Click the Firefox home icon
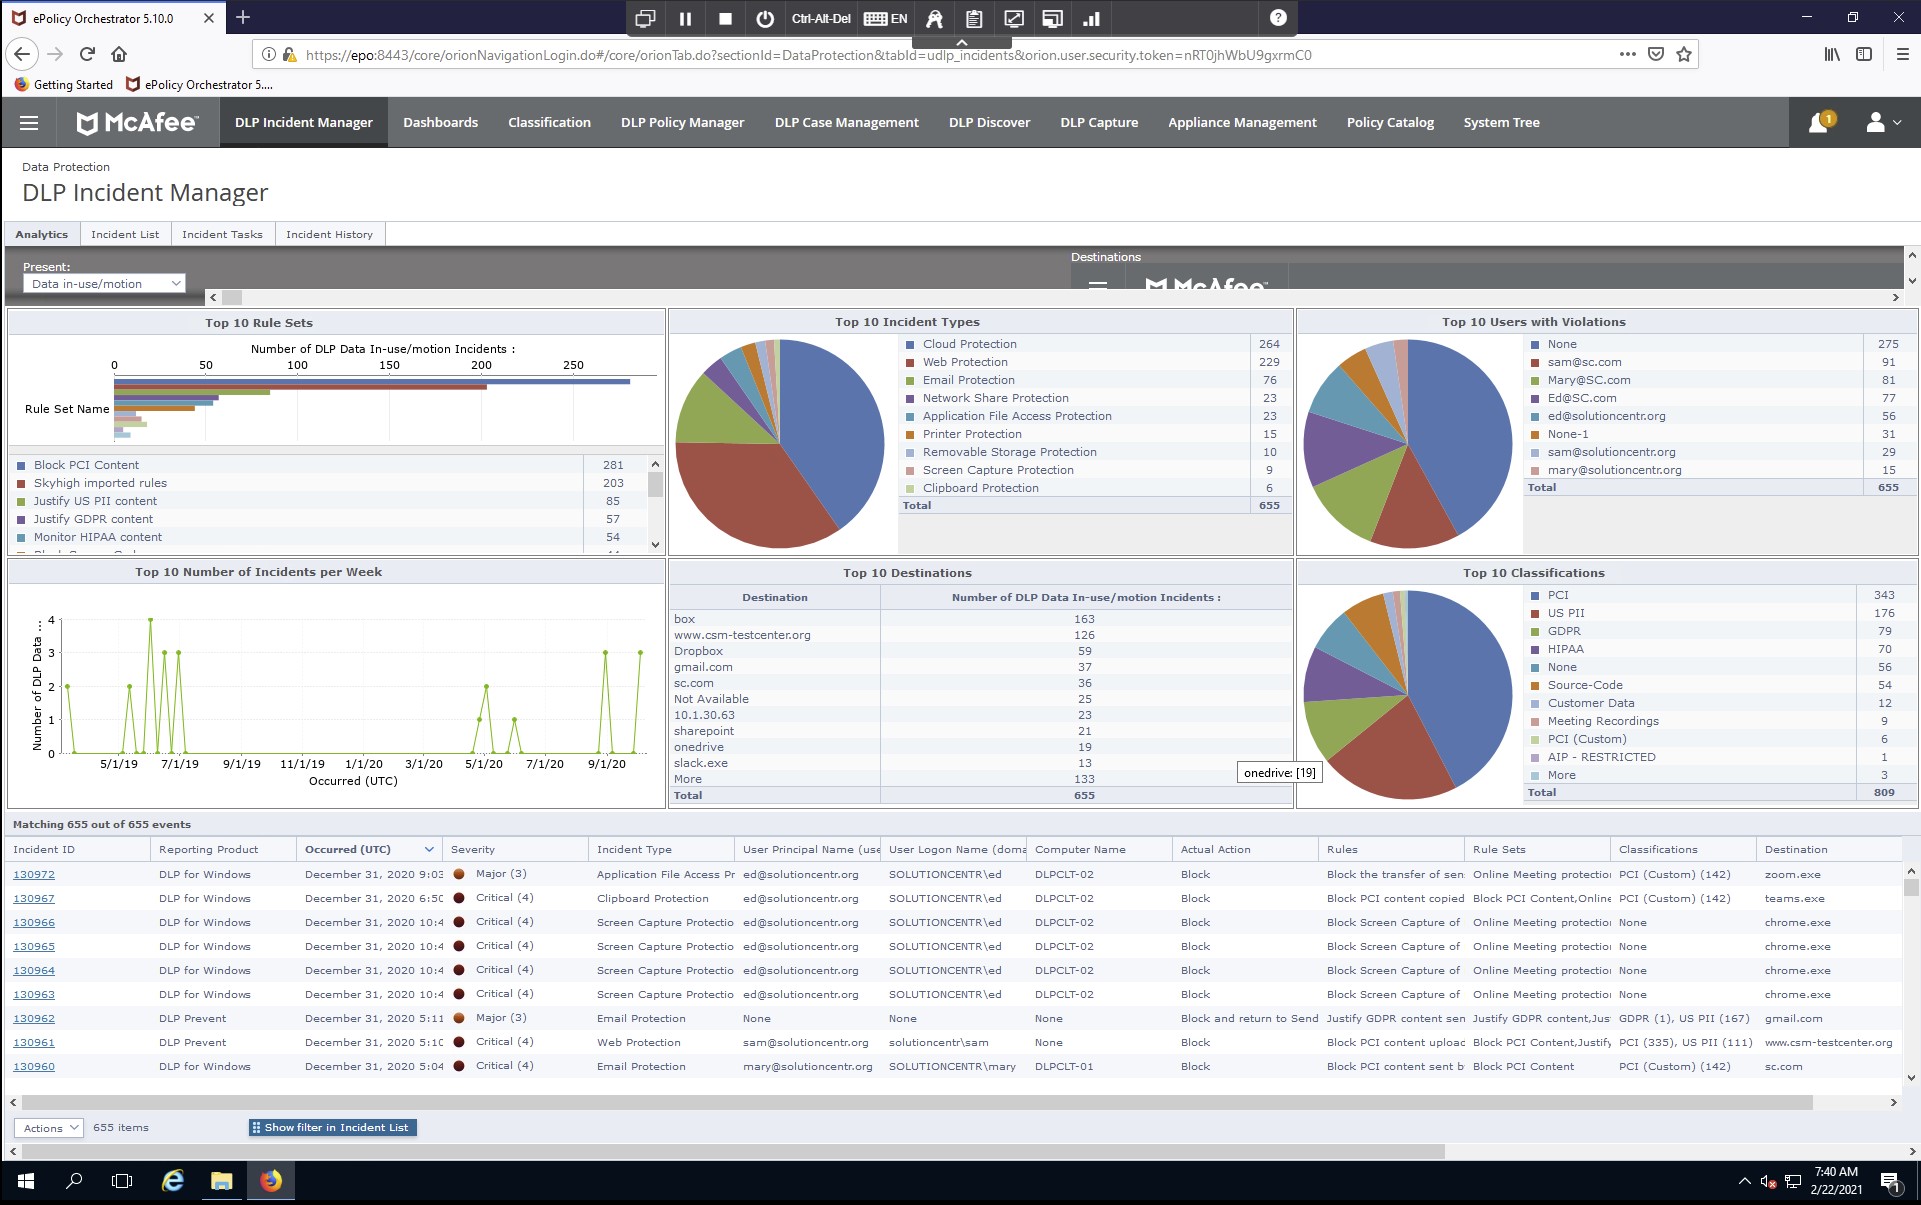The height and width of the screenshot is (1205, 1921). (119, 54)
